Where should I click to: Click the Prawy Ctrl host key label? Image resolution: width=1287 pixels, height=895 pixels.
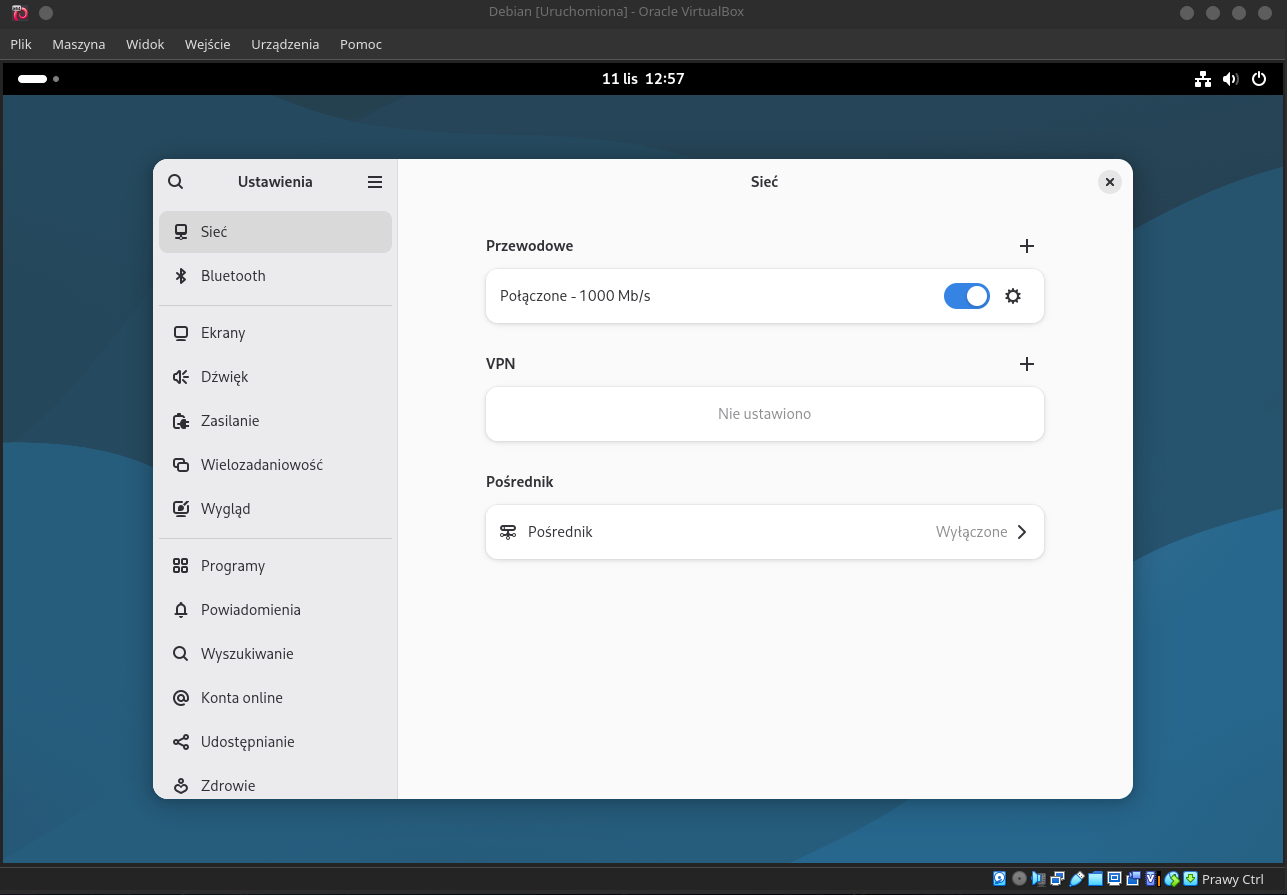click(1233, 880)
